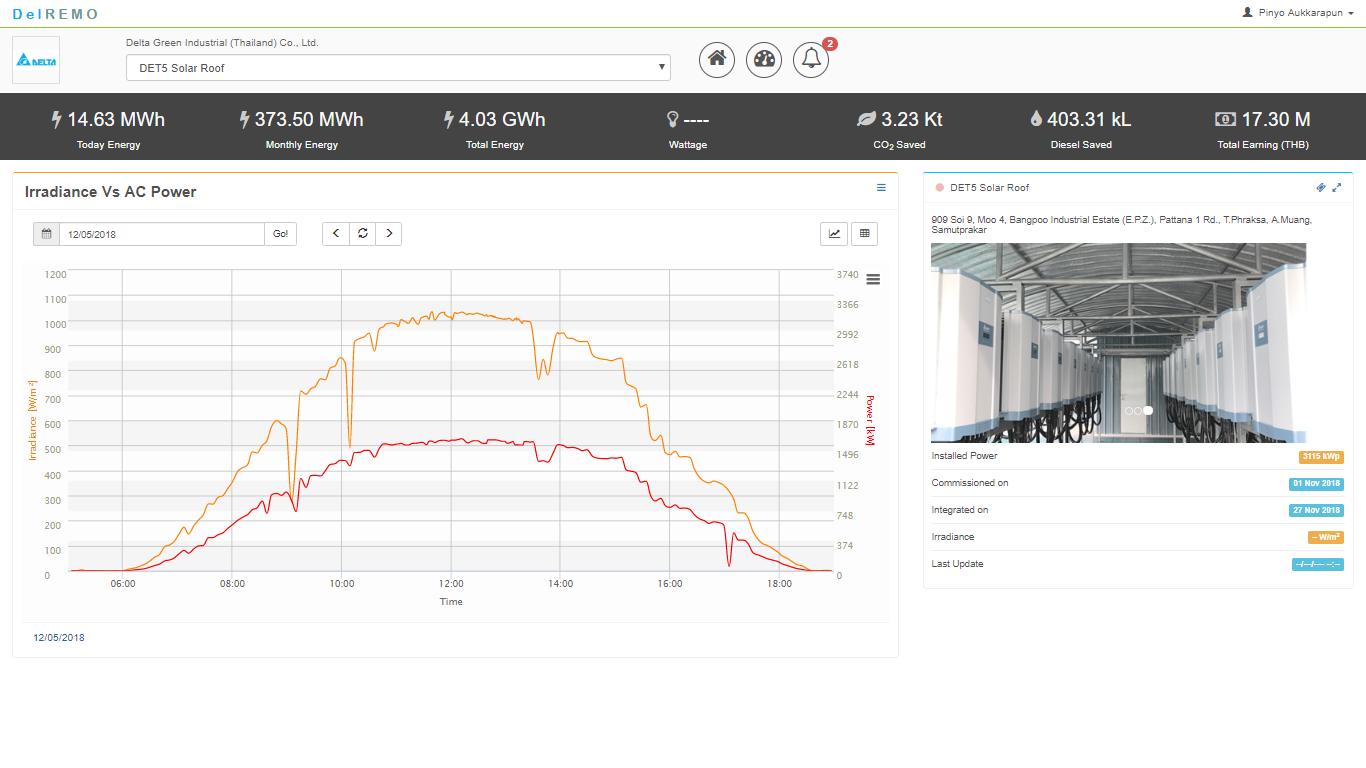Screen dimensions: 1366x768
Task: Click the date input field
Action: 161,234
